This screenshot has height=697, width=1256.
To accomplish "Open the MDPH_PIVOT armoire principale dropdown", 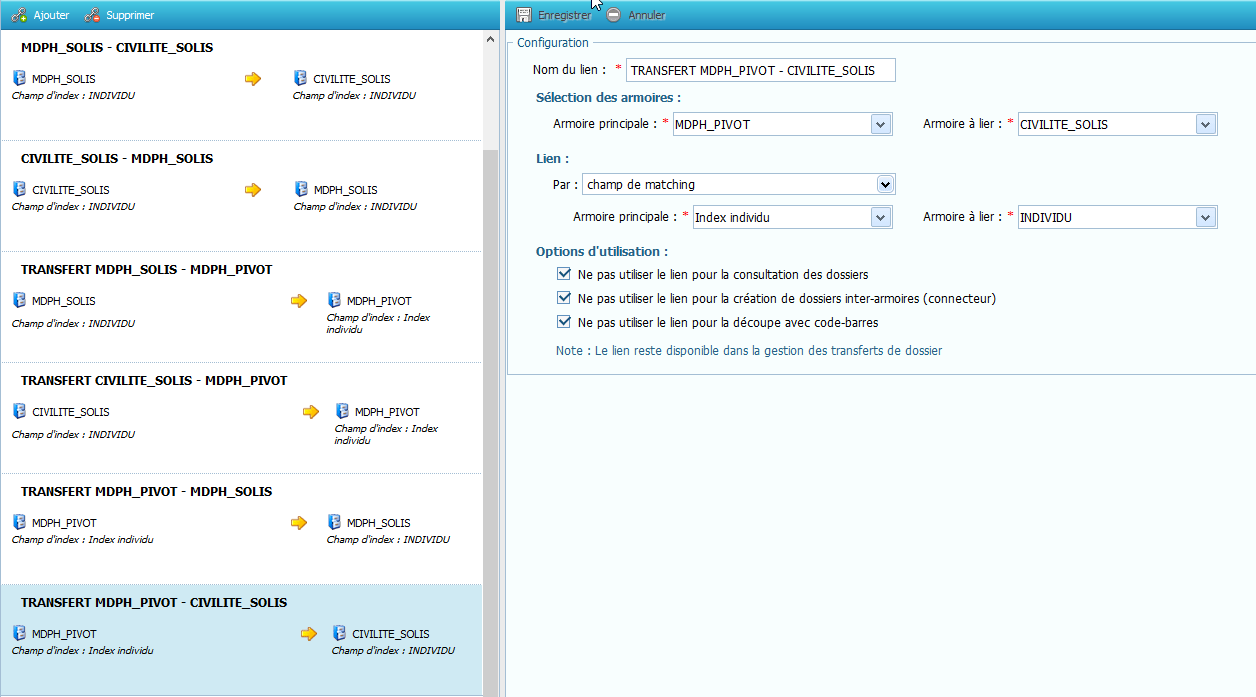I will [x=880, y=125].
